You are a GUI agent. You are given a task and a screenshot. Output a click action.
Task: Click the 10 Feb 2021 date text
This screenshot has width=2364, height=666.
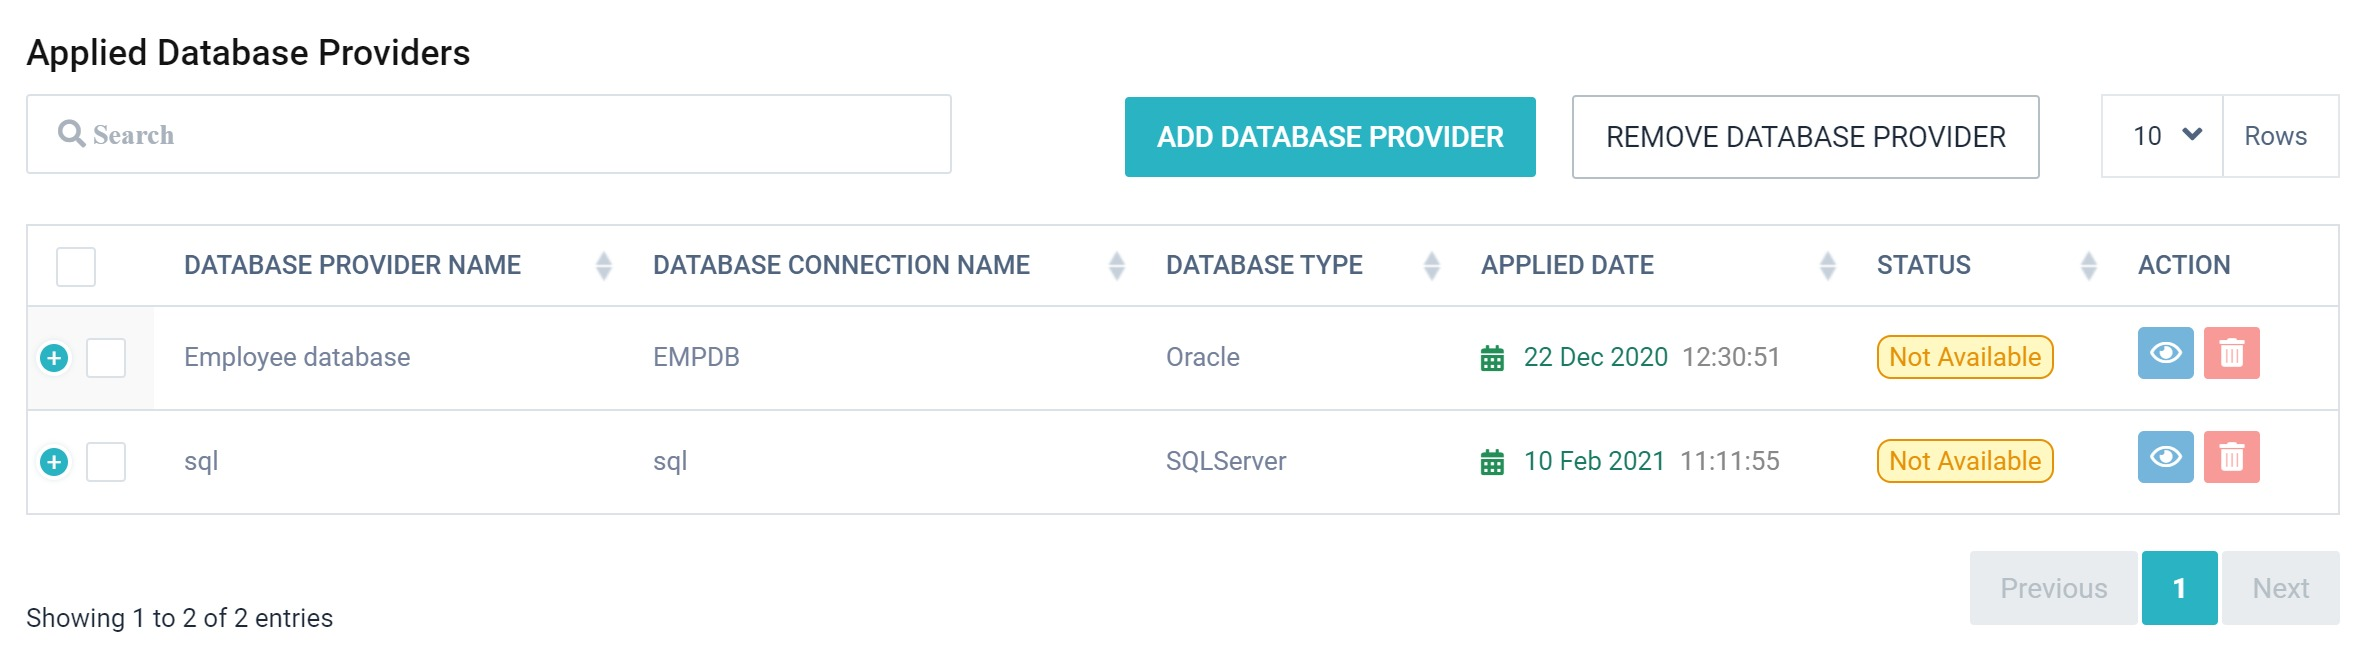[1594, 461]
